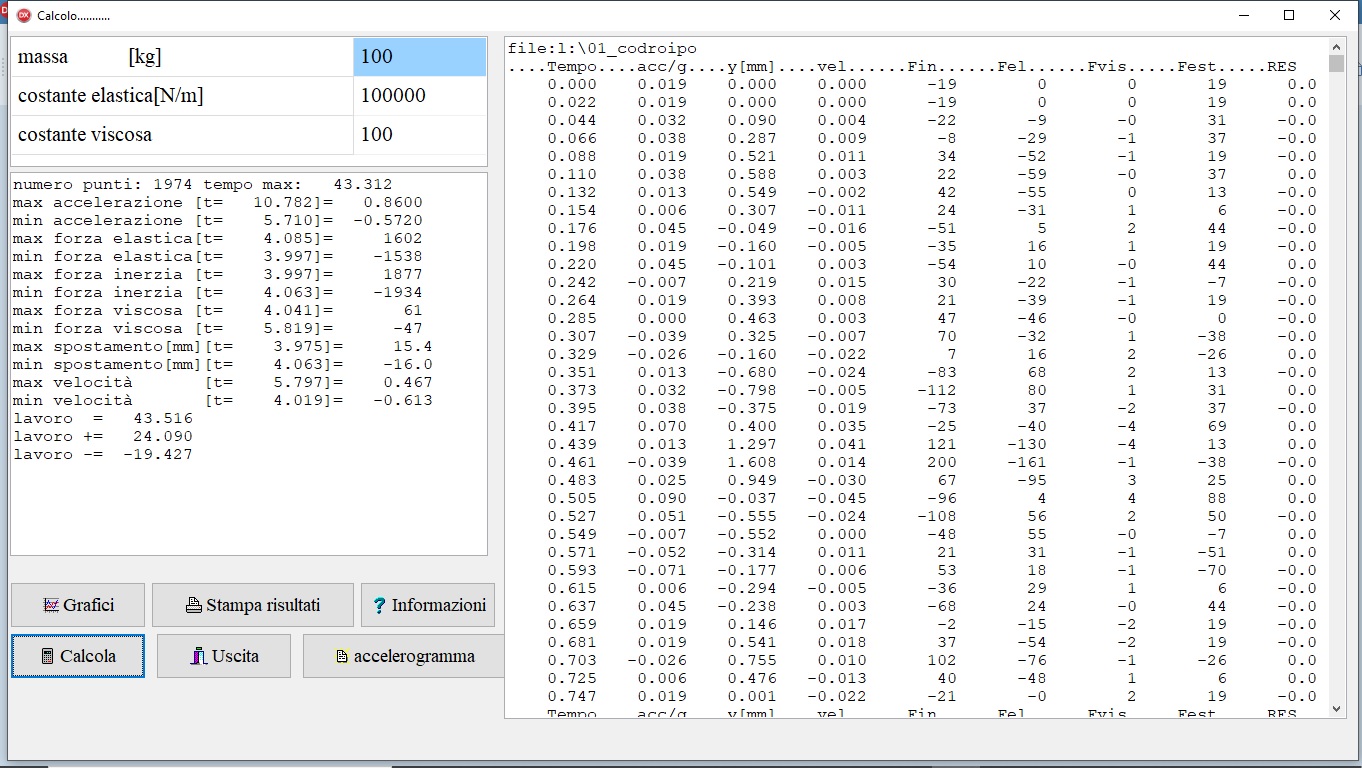Viewport: 1362px width, 770px height.
Task: Maximize the Calcolo window
Action: click(x=1289, y=15)
